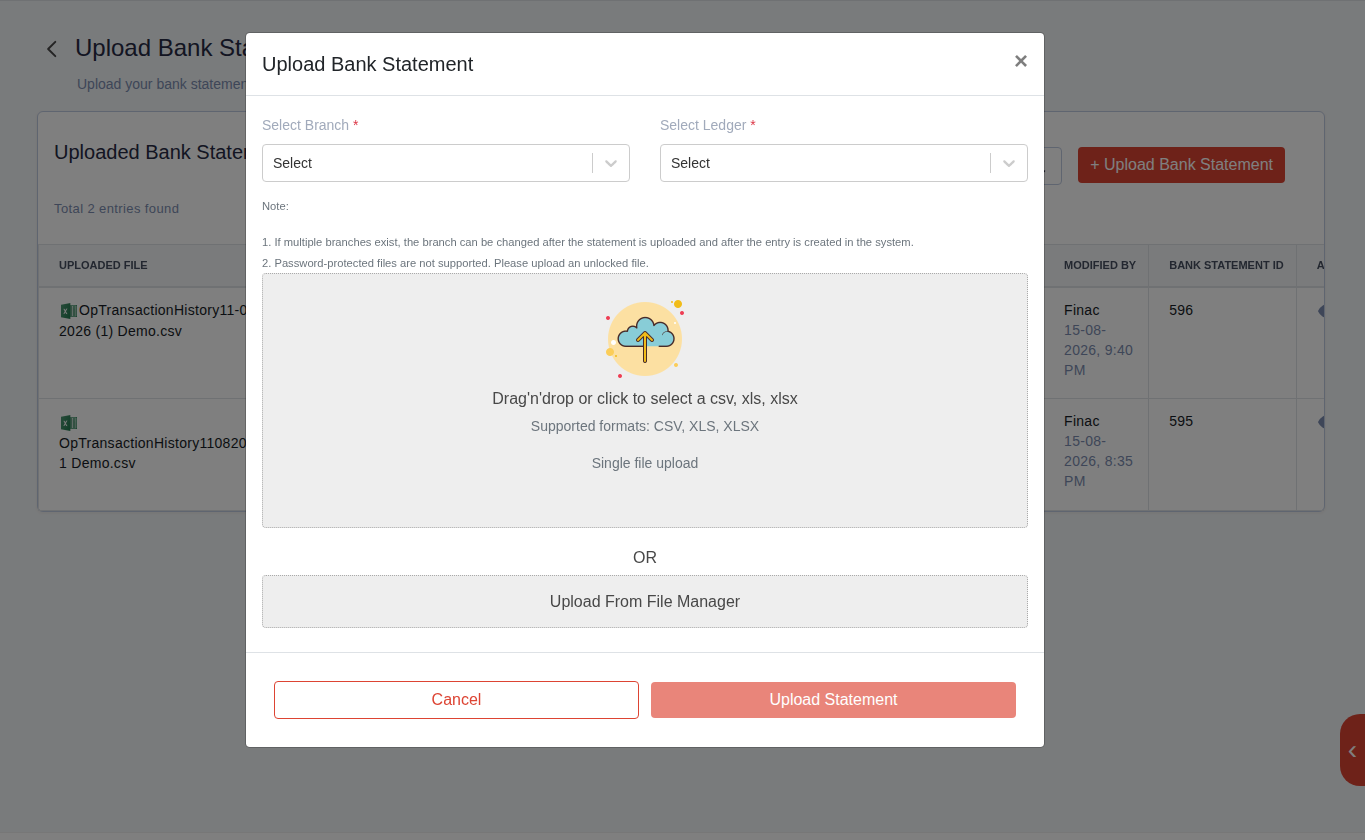Open the Select Branch dropdown
This screenshot has width=1365, height=840.
click(446, 163)
